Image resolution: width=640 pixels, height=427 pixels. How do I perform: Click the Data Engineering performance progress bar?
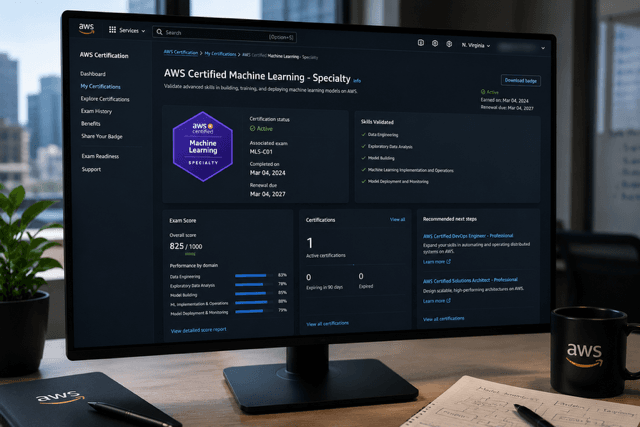click(254, 276)
